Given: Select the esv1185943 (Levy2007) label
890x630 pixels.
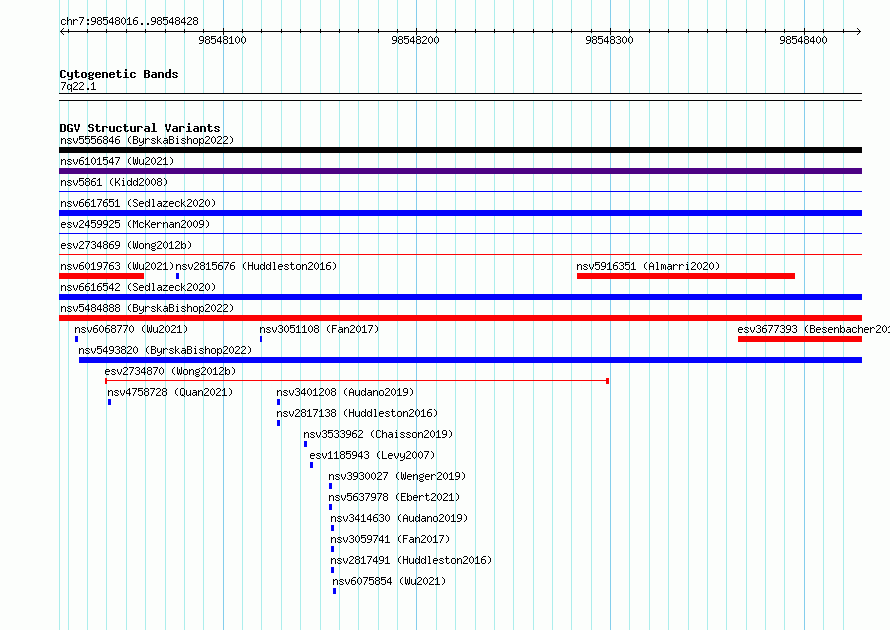Looking at the screenshot, I should (372, 455).
